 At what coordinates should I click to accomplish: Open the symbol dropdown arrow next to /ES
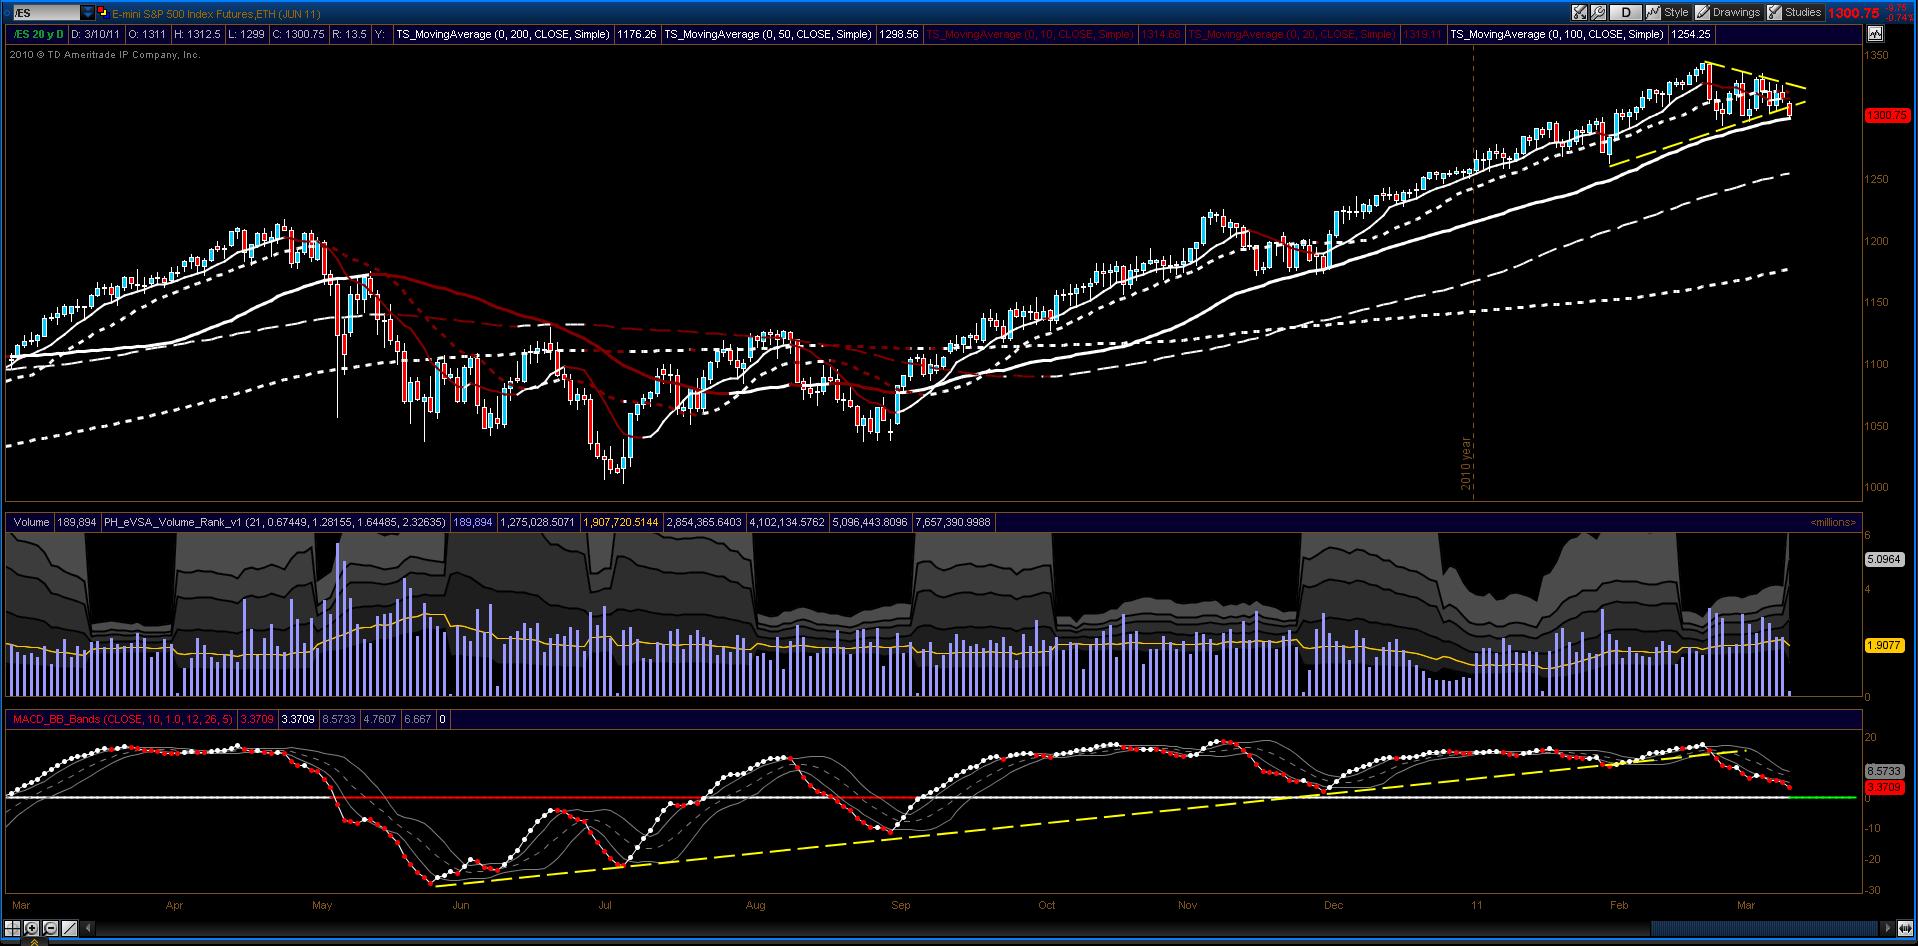[88, 13]
